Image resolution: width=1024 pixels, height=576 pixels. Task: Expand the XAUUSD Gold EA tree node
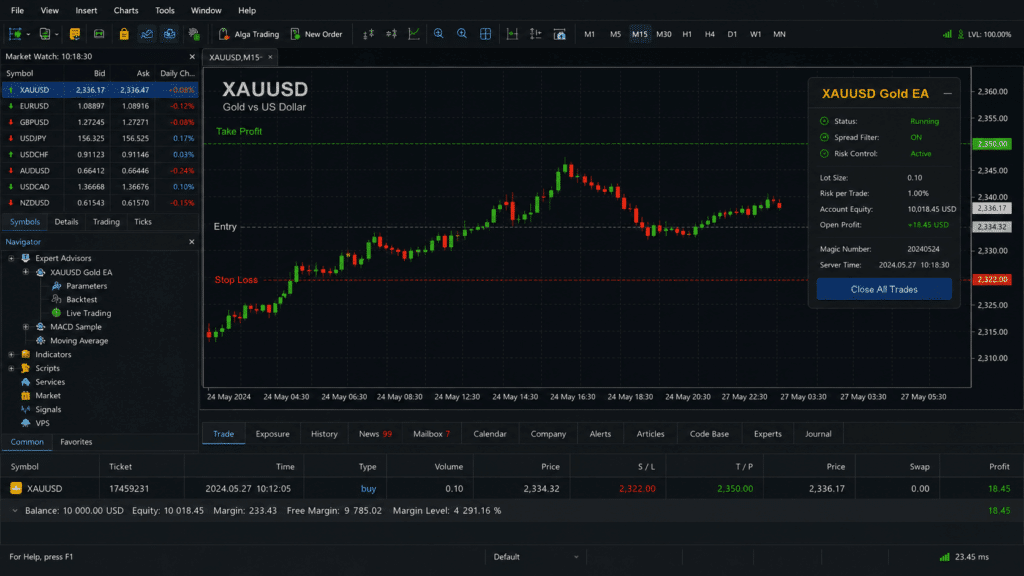25,272
